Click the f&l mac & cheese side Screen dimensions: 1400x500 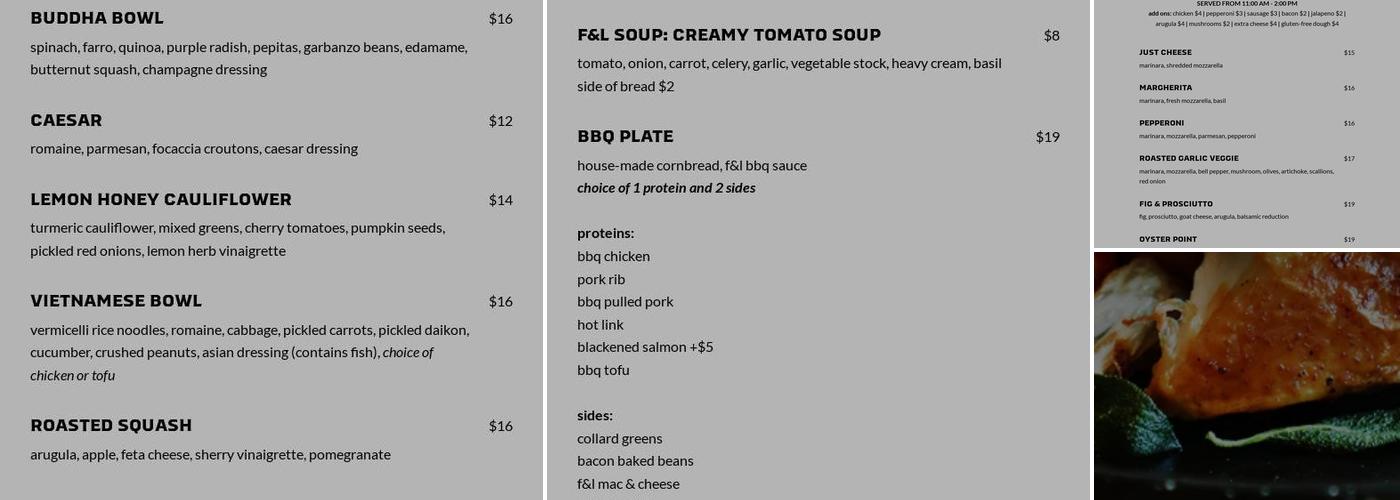click(x=628, y=484)
